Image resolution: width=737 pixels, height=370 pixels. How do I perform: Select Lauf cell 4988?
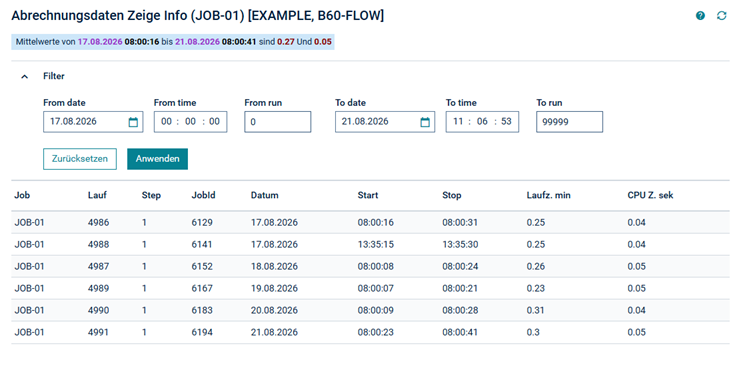98,244
